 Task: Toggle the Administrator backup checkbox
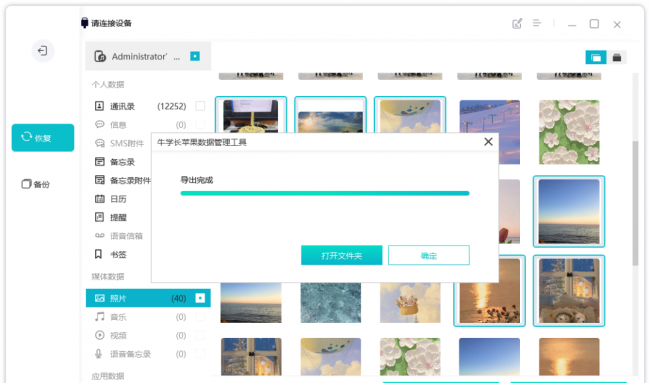click(x=195, y=56)
